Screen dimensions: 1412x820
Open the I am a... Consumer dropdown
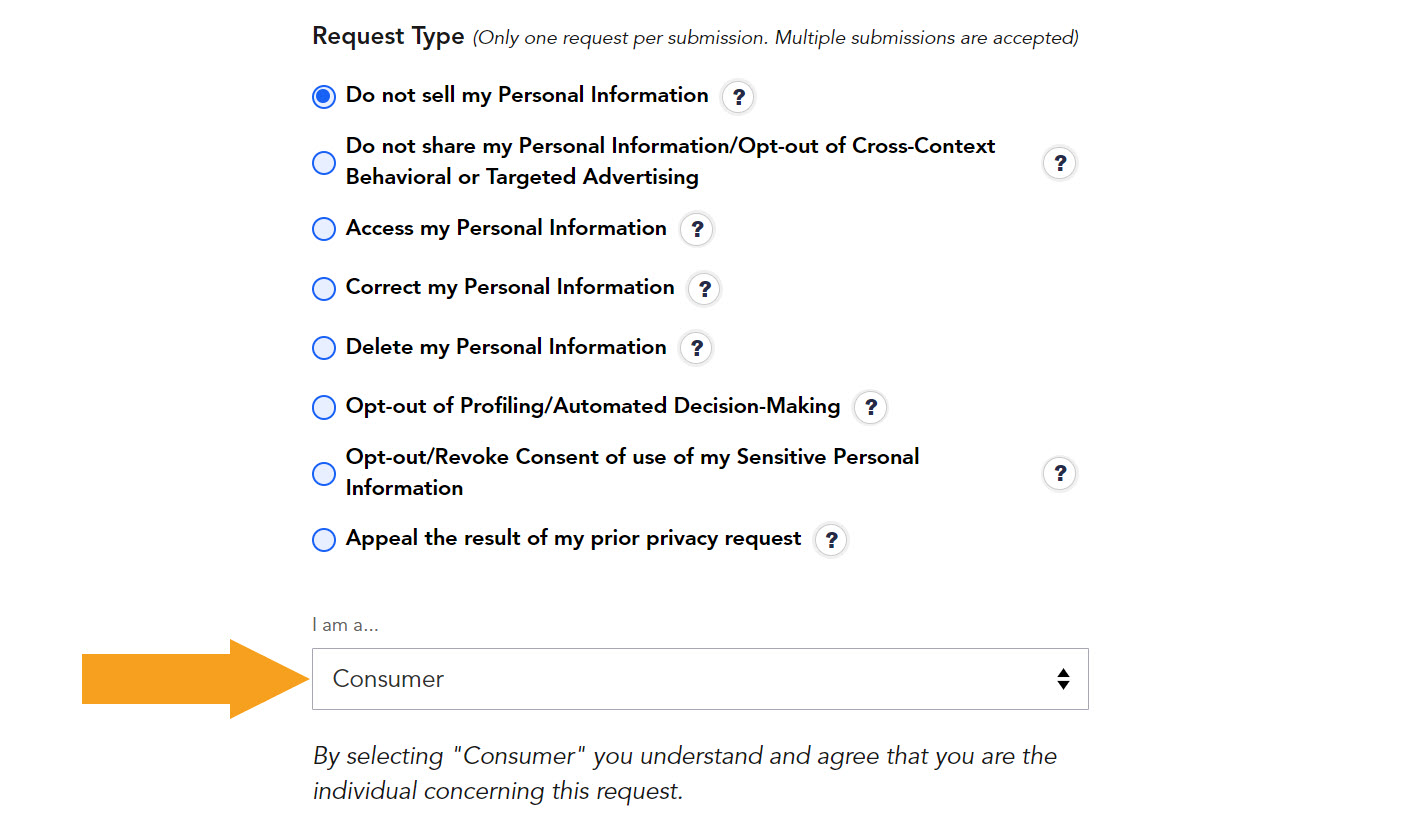pyautogui.click(x=700, y=679)
